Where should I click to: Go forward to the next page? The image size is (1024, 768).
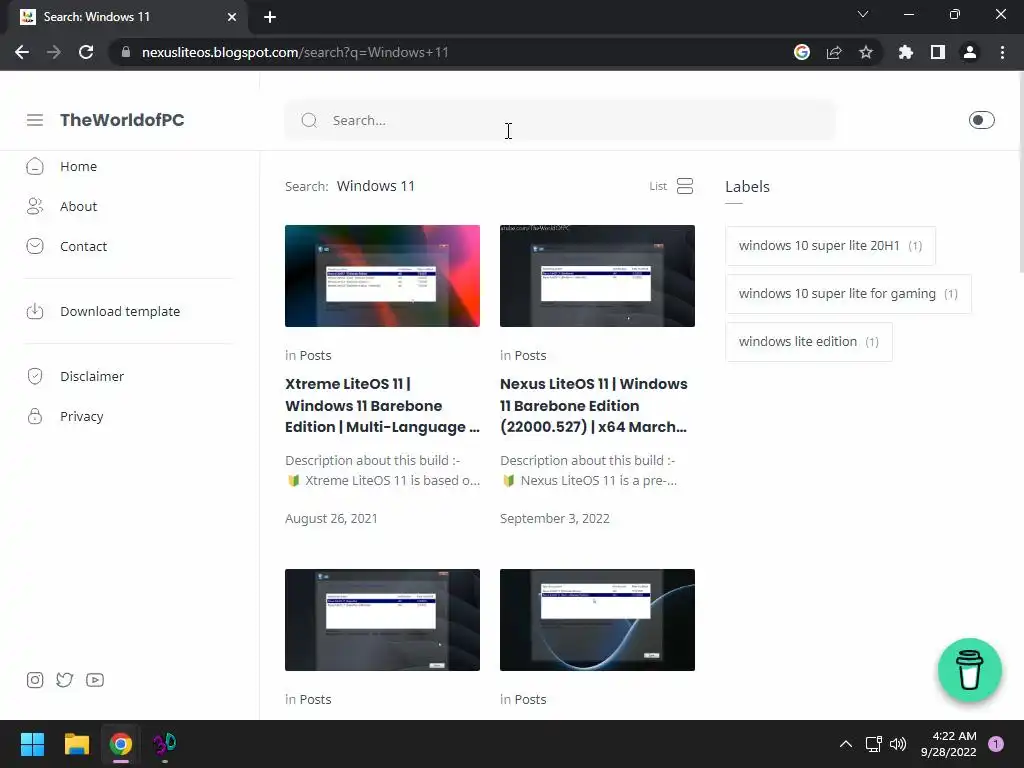point(54,52)
